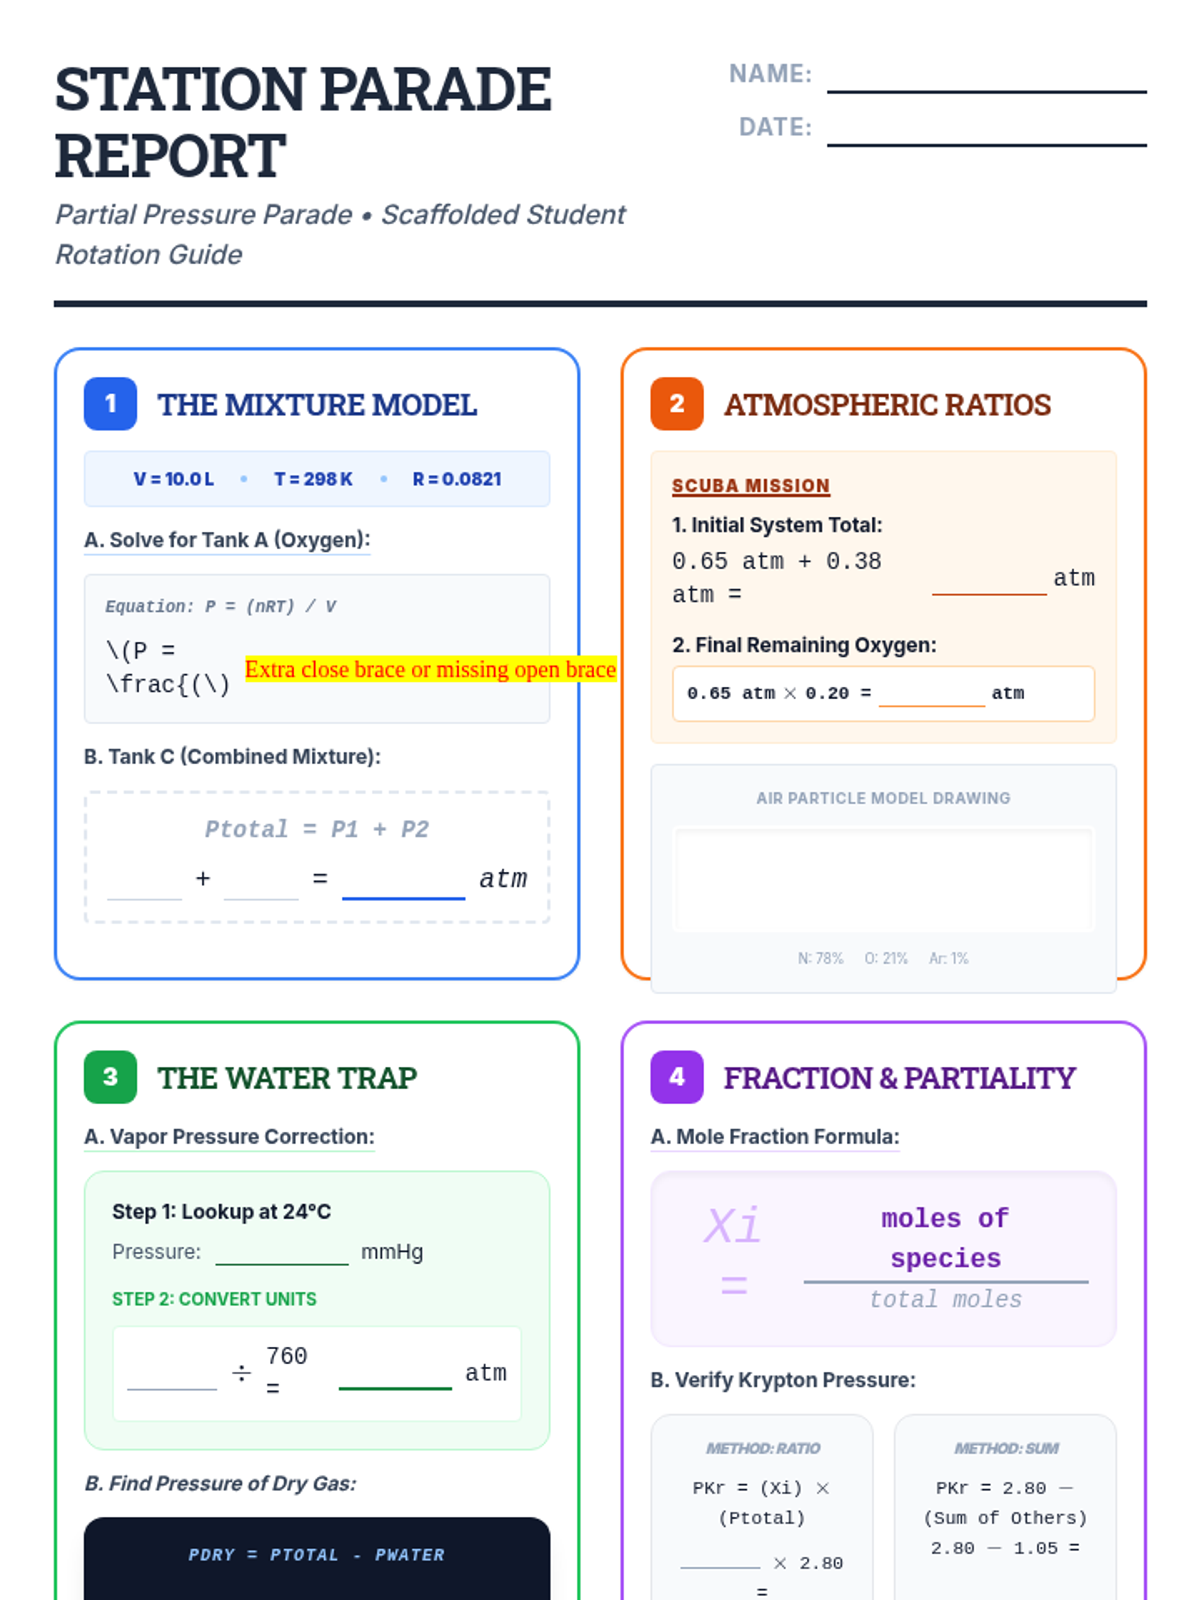
Task: Click the red brace error message
Action: 430,670
